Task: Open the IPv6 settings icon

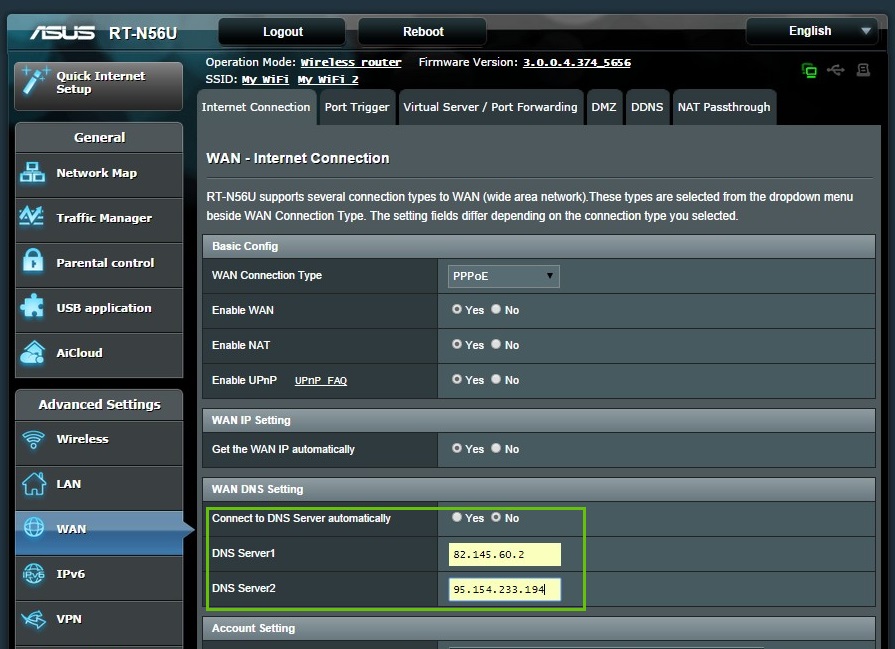Action: point(33,574)
